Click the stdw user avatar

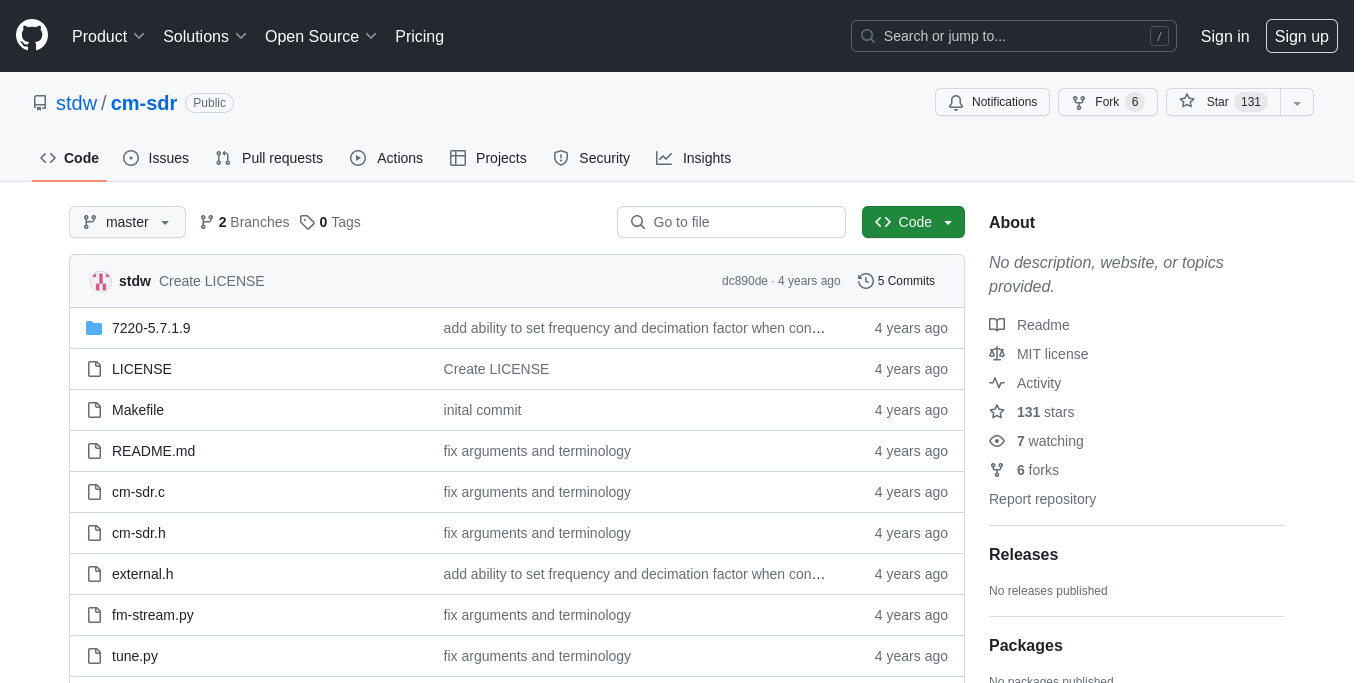(100, 281)
